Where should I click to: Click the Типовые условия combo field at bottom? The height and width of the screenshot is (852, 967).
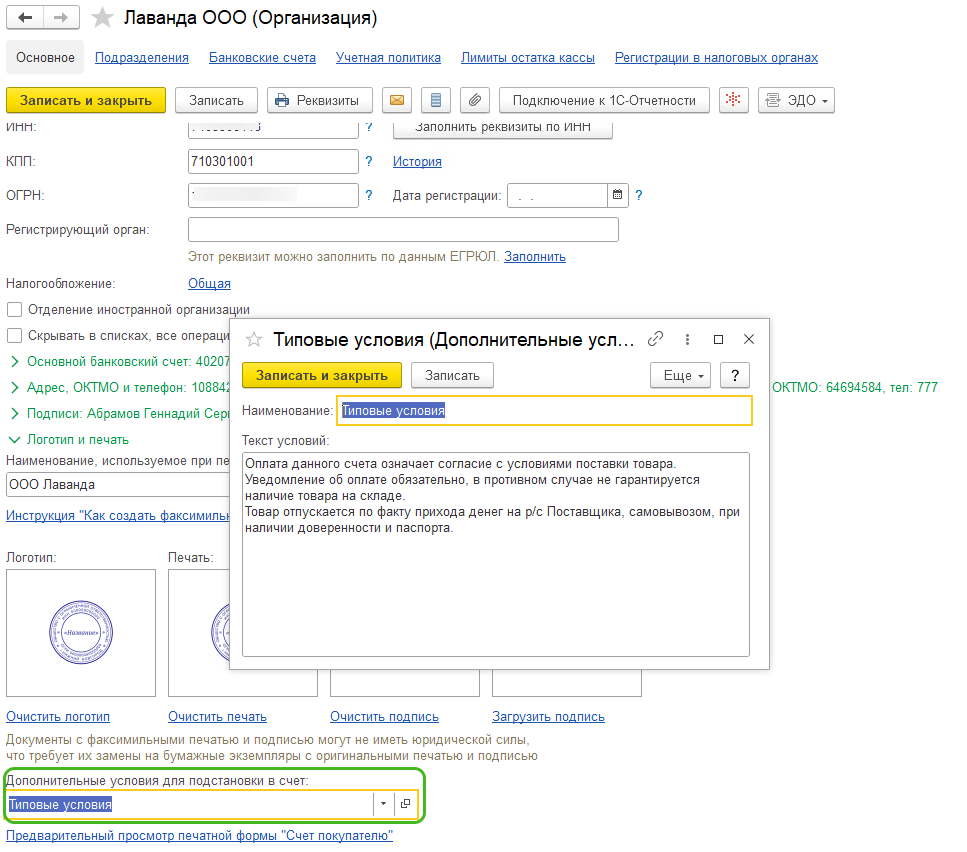pyautogui.click(x=189, y=804)
